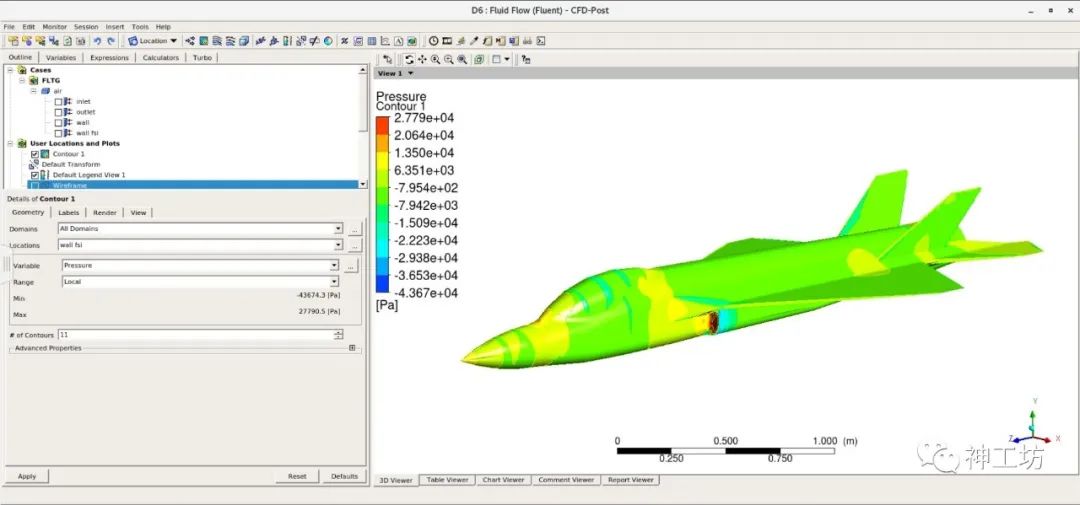Open the Variable dropdown arrow
Screen dimensions: 1080x505
click(x=334, y=265)
